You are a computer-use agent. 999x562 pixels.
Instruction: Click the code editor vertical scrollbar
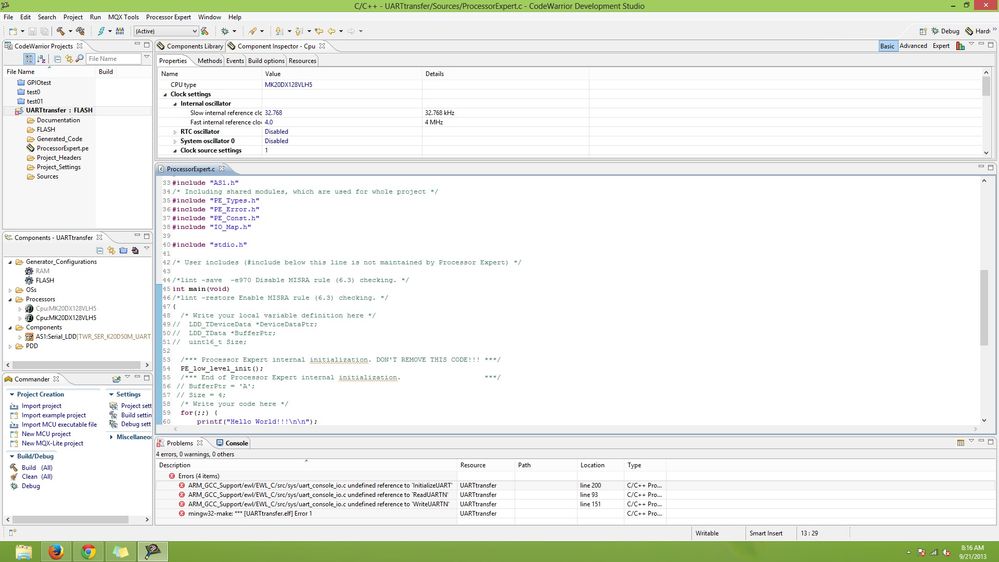click(x=984, y=307)
